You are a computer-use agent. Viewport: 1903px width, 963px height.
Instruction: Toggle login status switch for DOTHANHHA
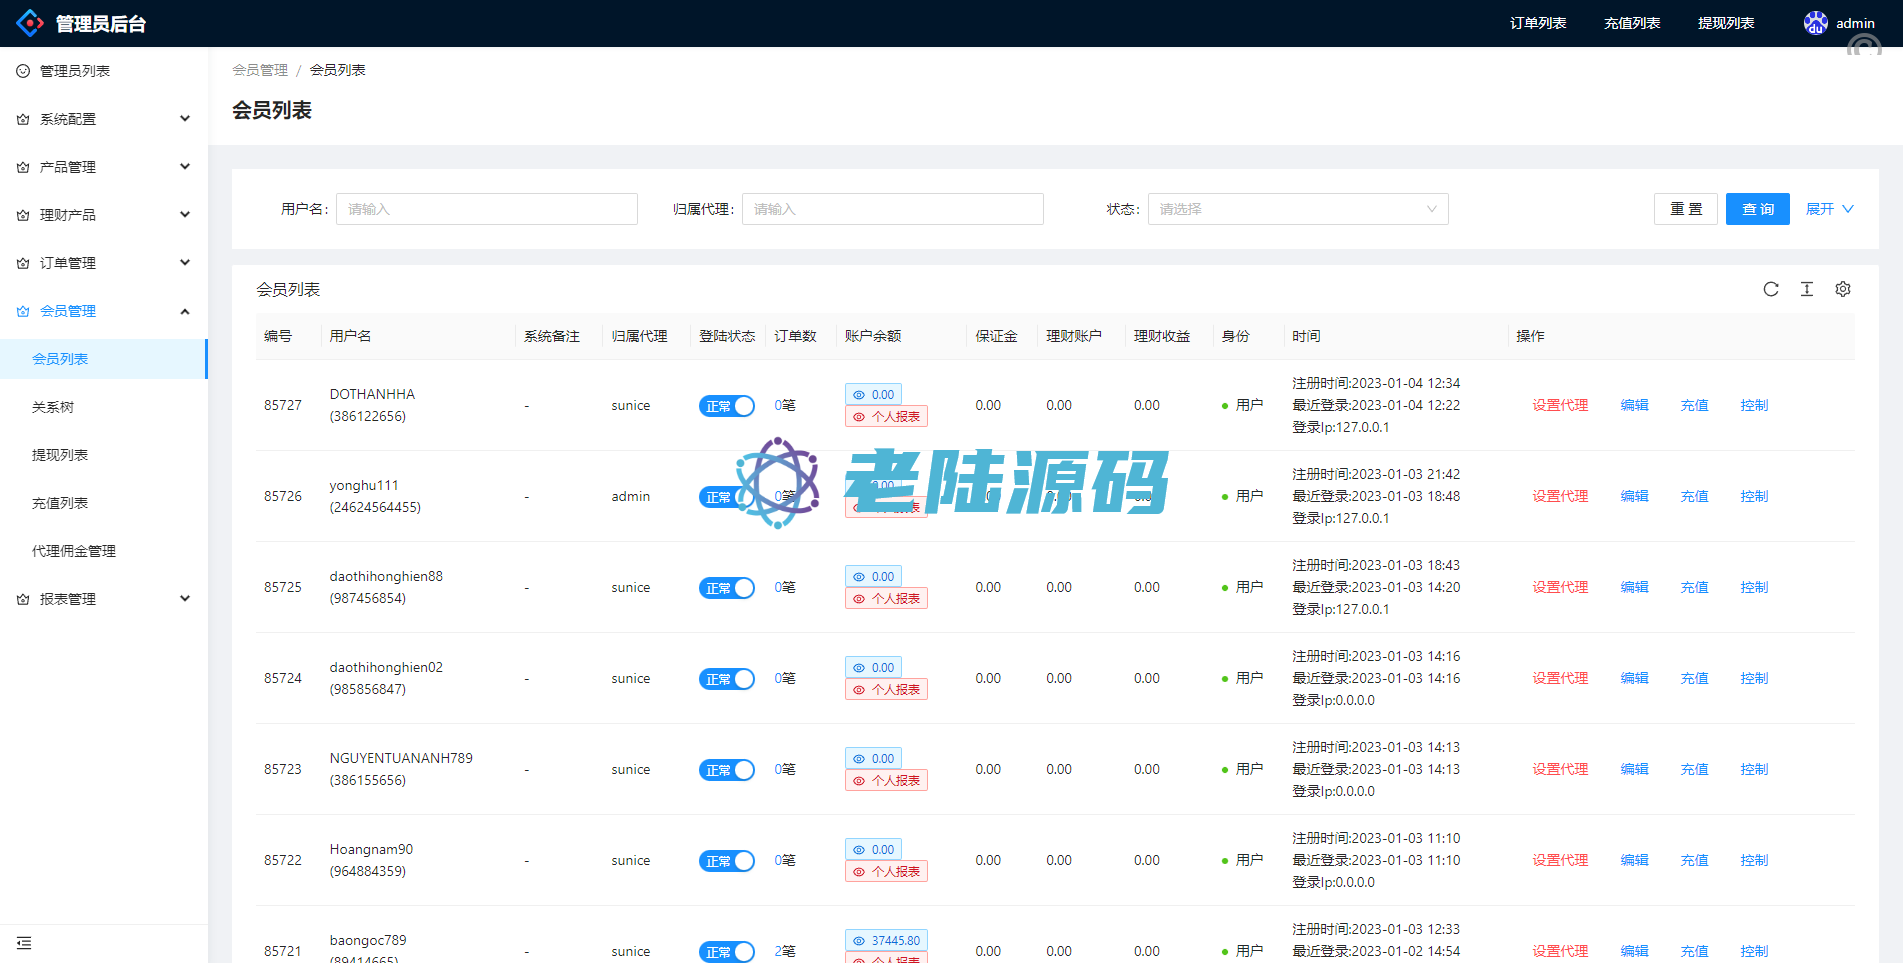pyautogui.click(x=726, y=406)
